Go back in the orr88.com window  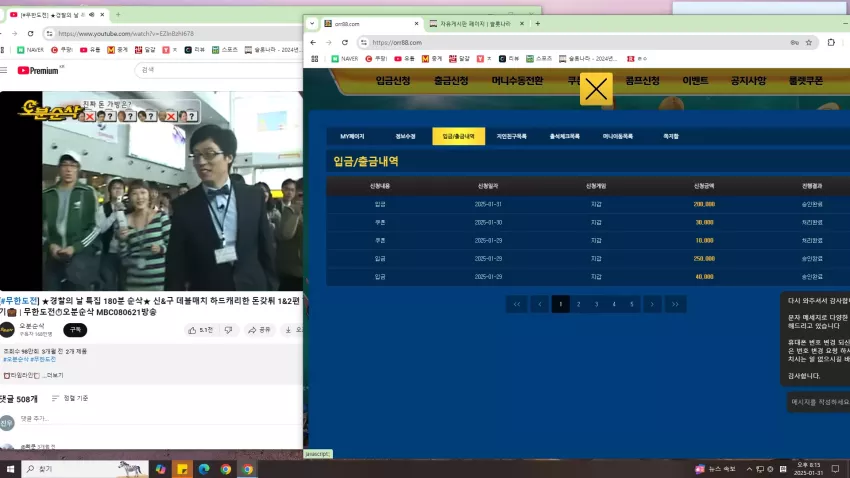tap(313, 42)
